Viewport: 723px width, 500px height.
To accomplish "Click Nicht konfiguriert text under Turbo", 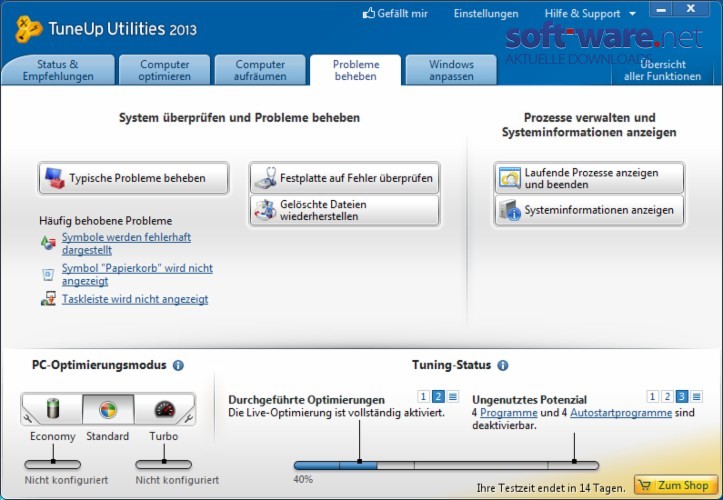I will point(177,480).
